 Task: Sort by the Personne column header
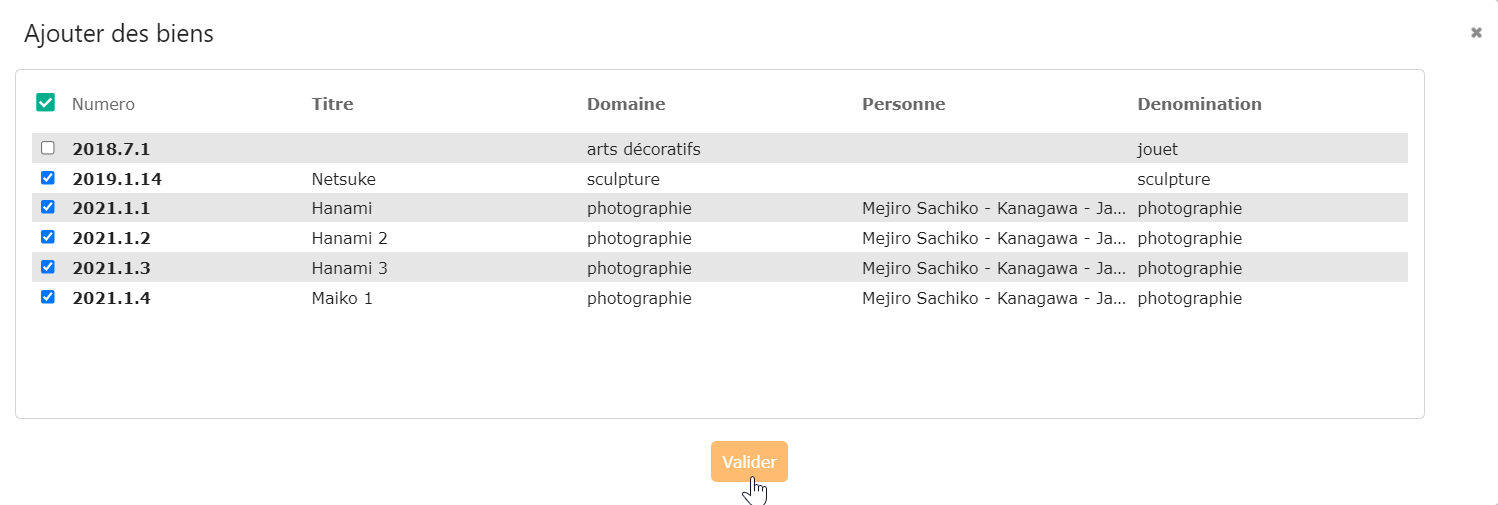pos(903,104)
